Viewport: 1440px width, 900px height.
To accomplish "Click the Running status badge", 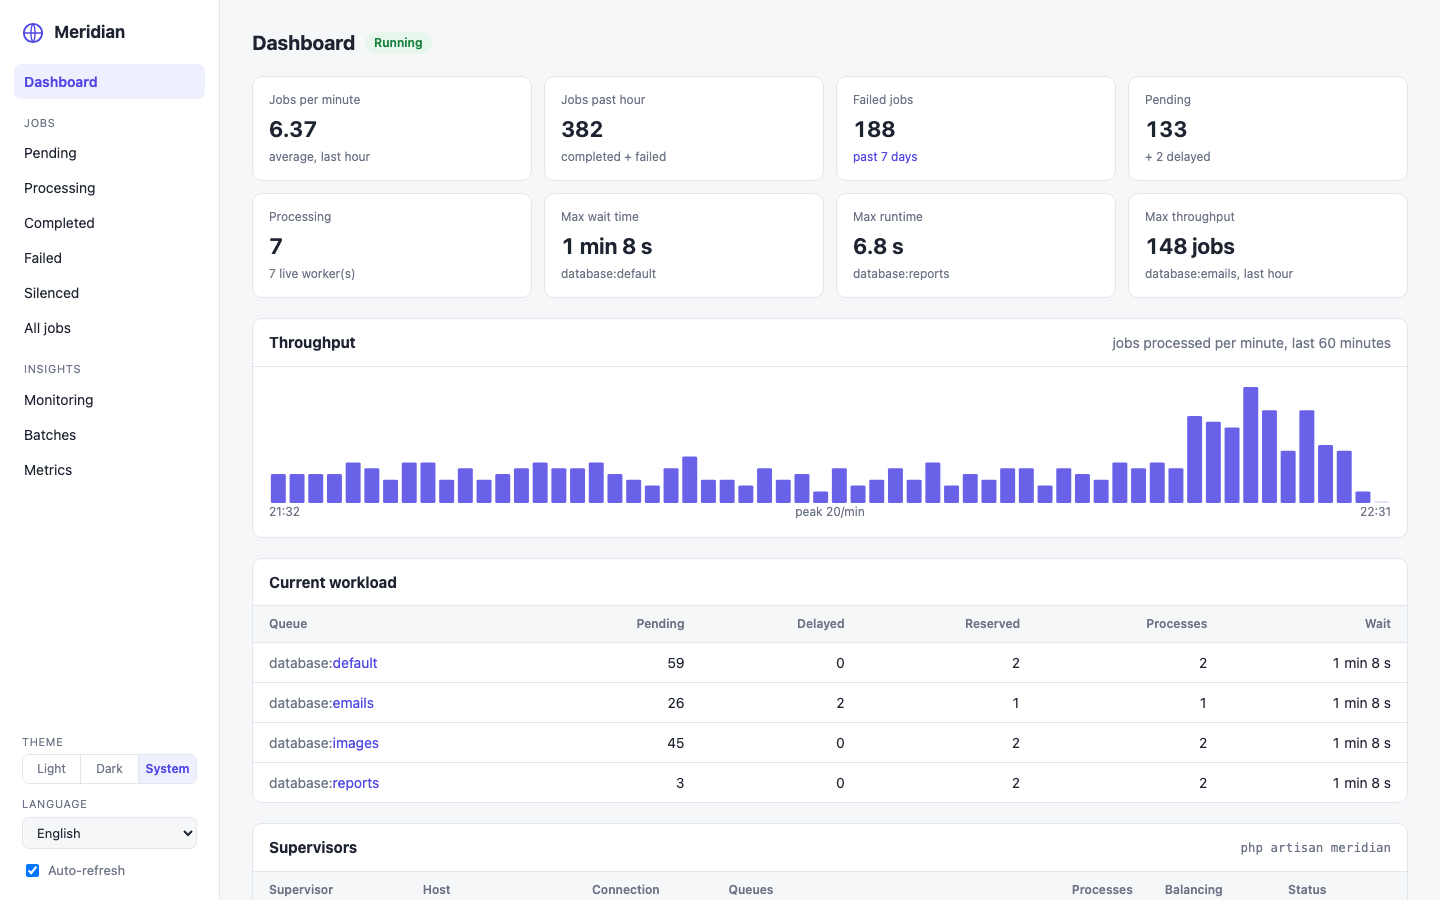I will point(398,43).
